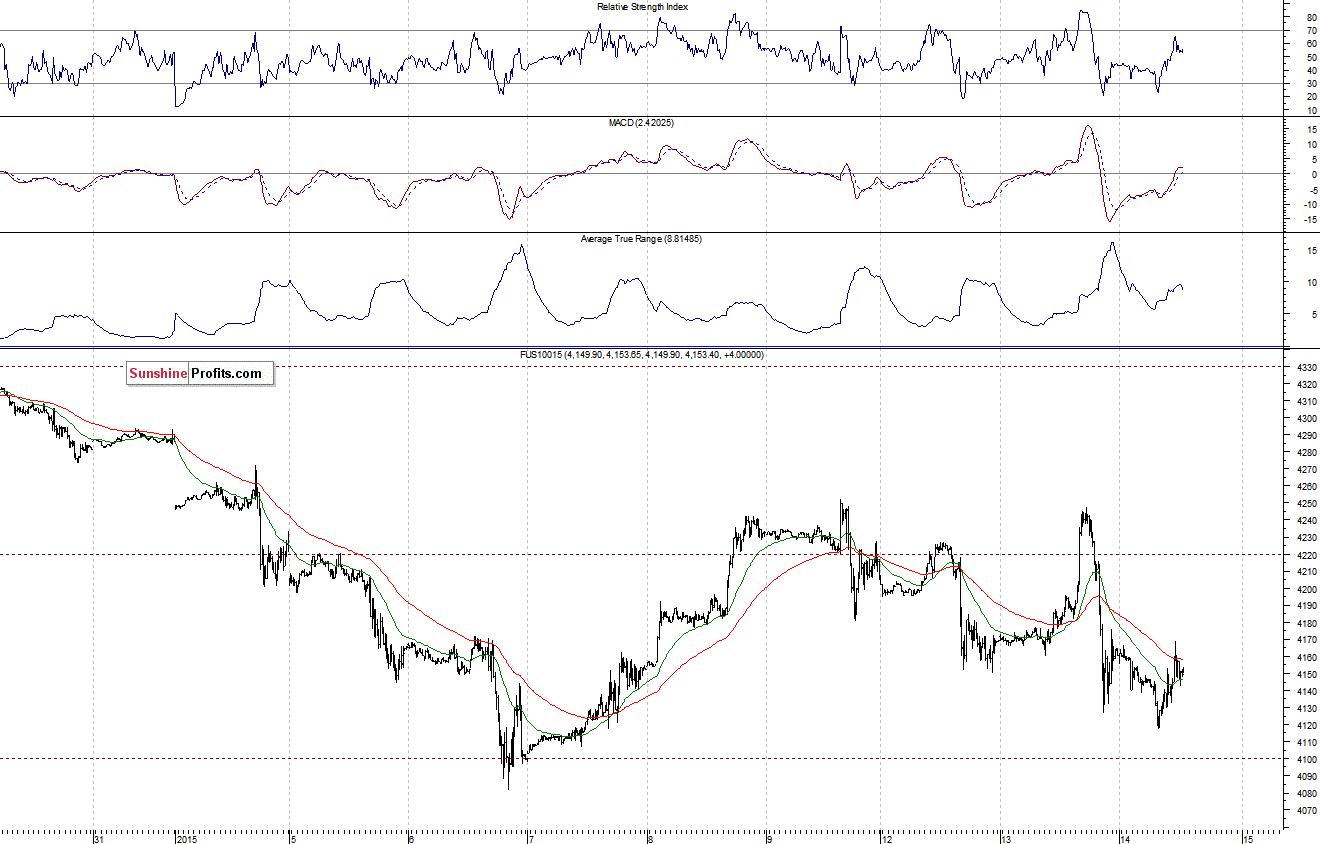This screenshot has height=844, width=1320.
Task: Click the 9 date label on time axis
Action: pyautogui.click(x=768, y=839)
